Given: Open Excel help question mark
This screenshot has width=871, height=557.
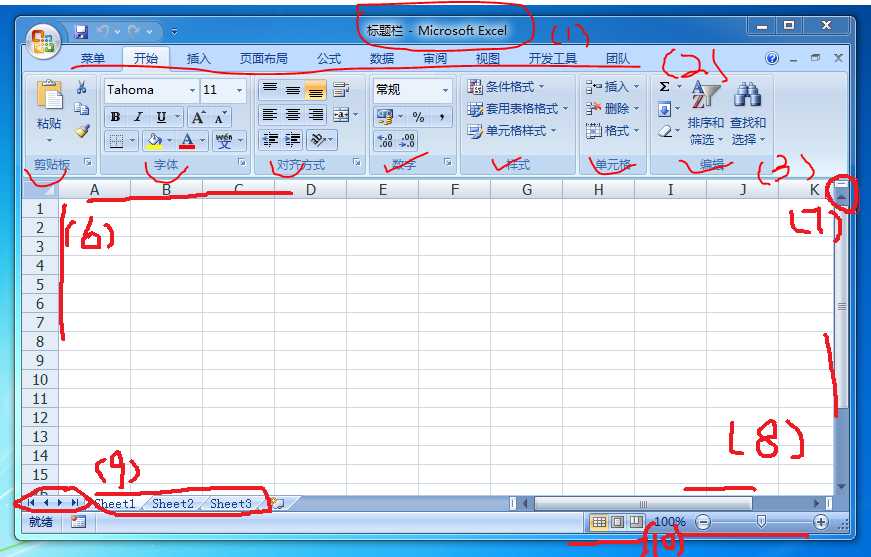Looking at the screenshot, I should coord(772,58).
